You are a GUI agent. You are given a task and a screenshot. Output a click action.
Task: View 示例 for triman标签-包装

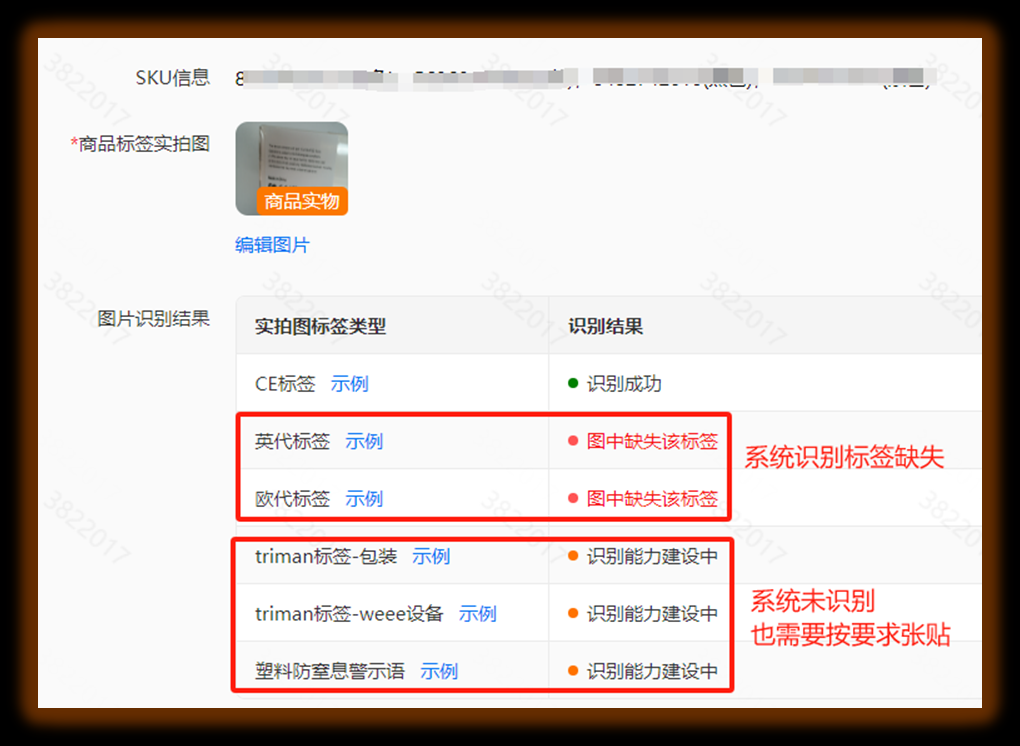click(431, 557)
